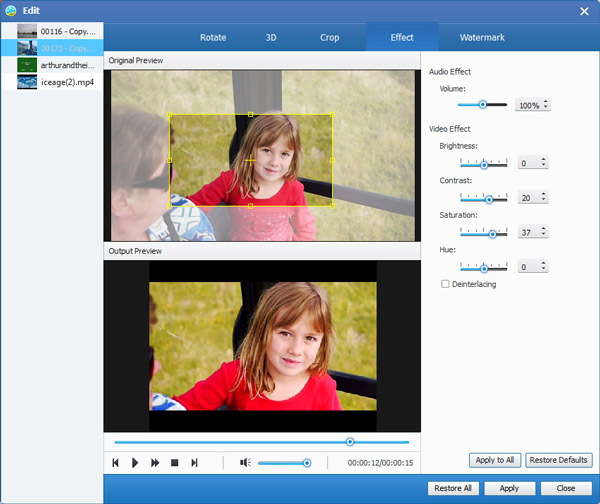Select the 00116 - Copy video thumbnail
Screen dimensions: 600x504
point(27,31)
